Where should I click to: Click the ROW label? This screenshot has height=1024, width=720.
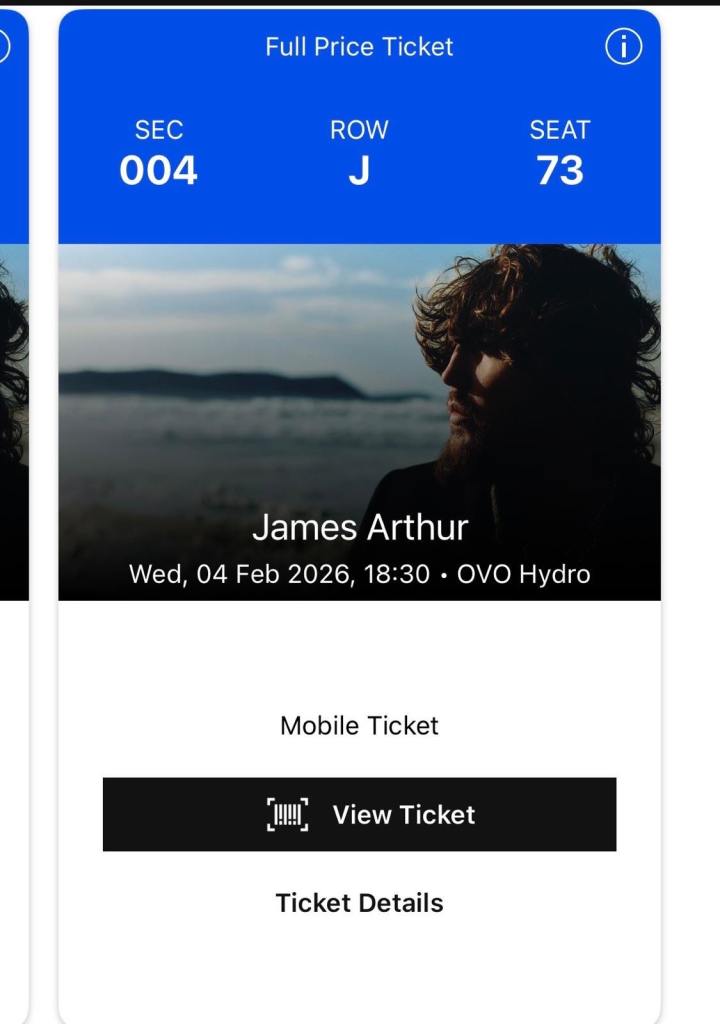coord(359,130)
